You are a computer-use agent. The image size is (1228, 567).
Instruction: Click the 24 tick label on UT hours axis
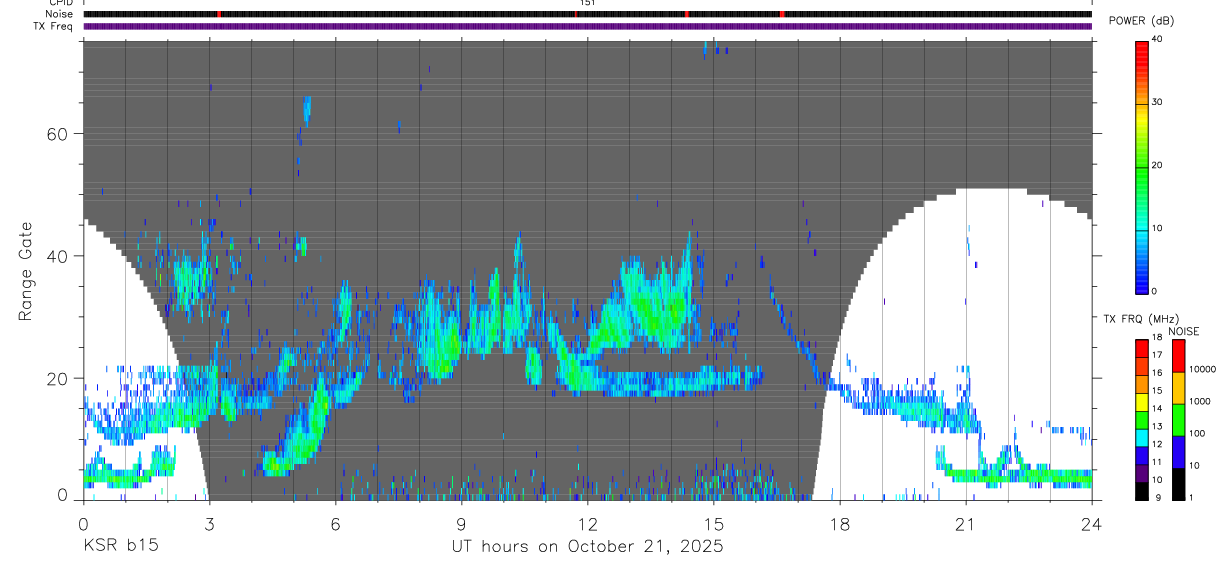click(x=1092, y=524)
